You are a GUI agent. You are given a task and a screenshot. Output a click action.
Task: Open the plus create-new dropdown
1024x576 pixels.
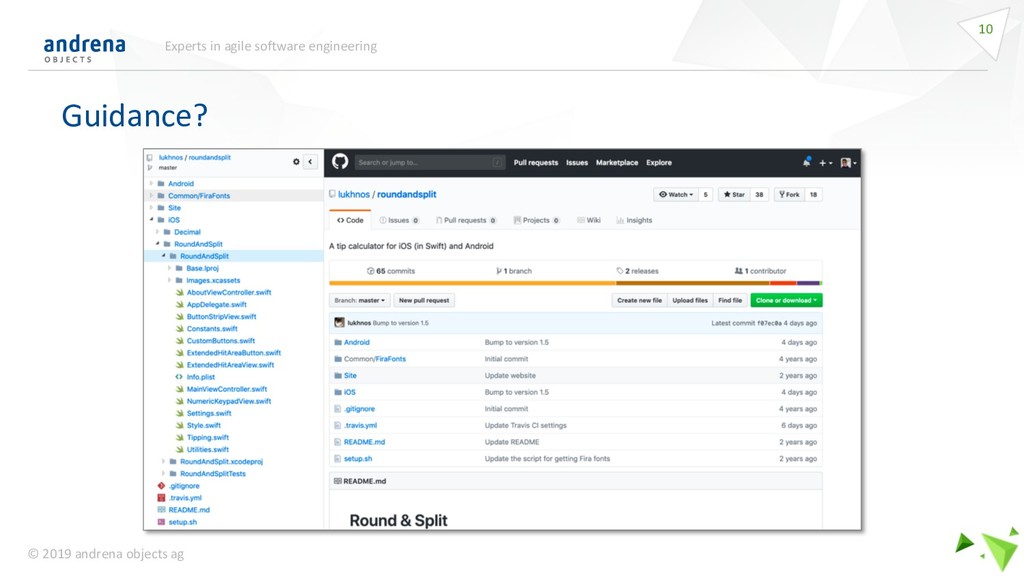(x=825, y=163)
